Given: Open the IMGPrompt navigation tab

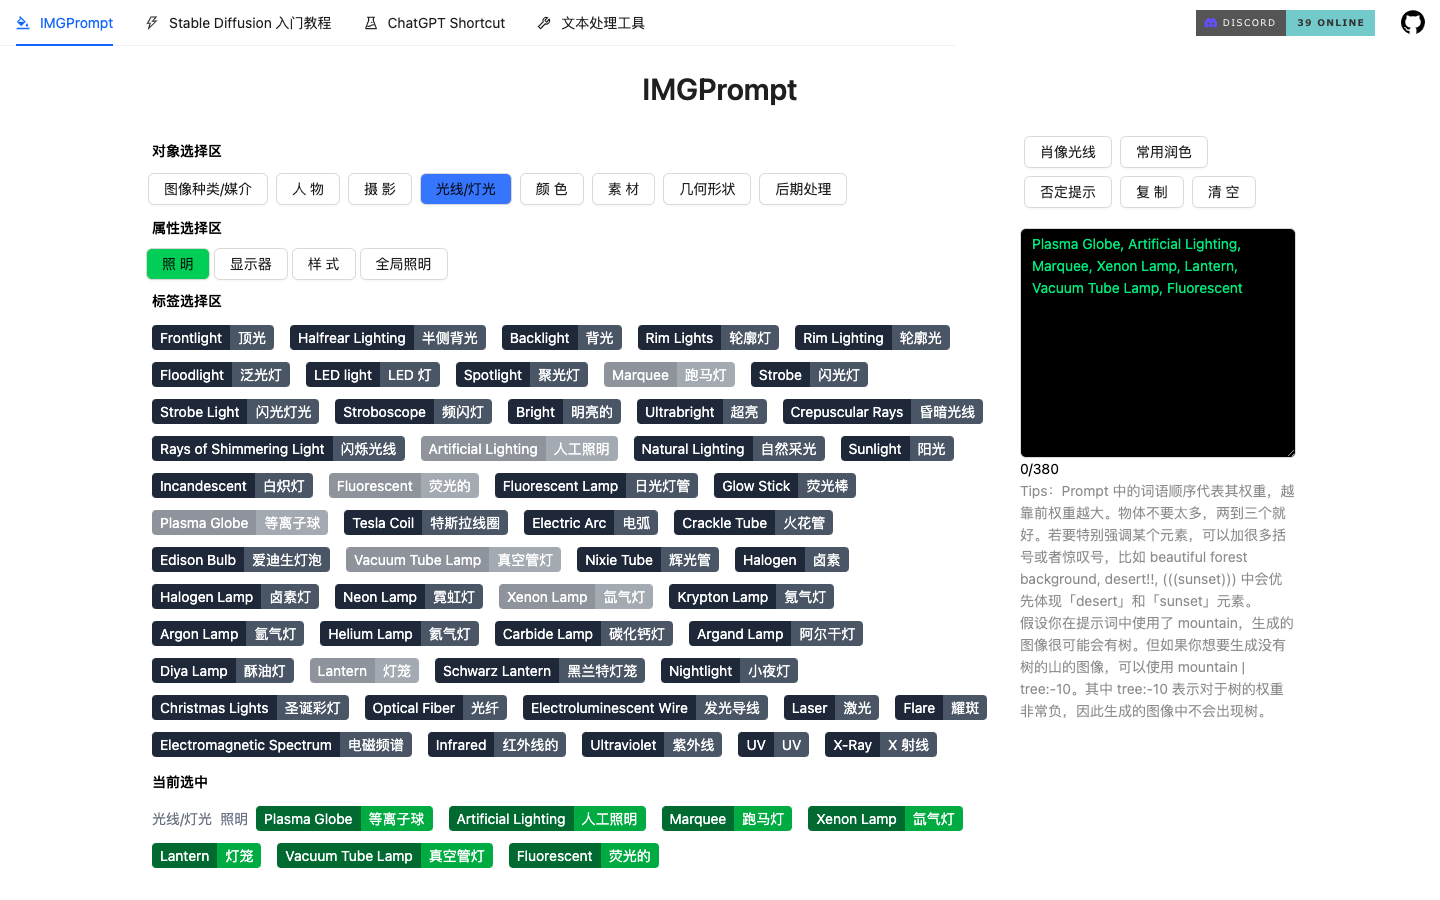Looking at the screenshot, I should 64,22.
